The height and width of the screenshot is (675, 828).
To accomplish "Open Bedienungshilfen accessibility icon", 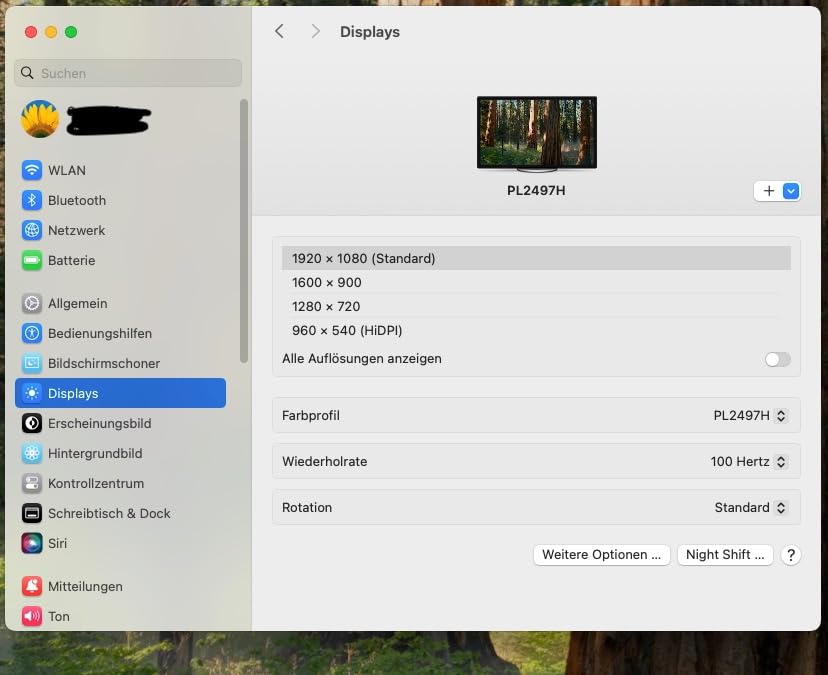I will pyautogui.click(x=32, y=333).
